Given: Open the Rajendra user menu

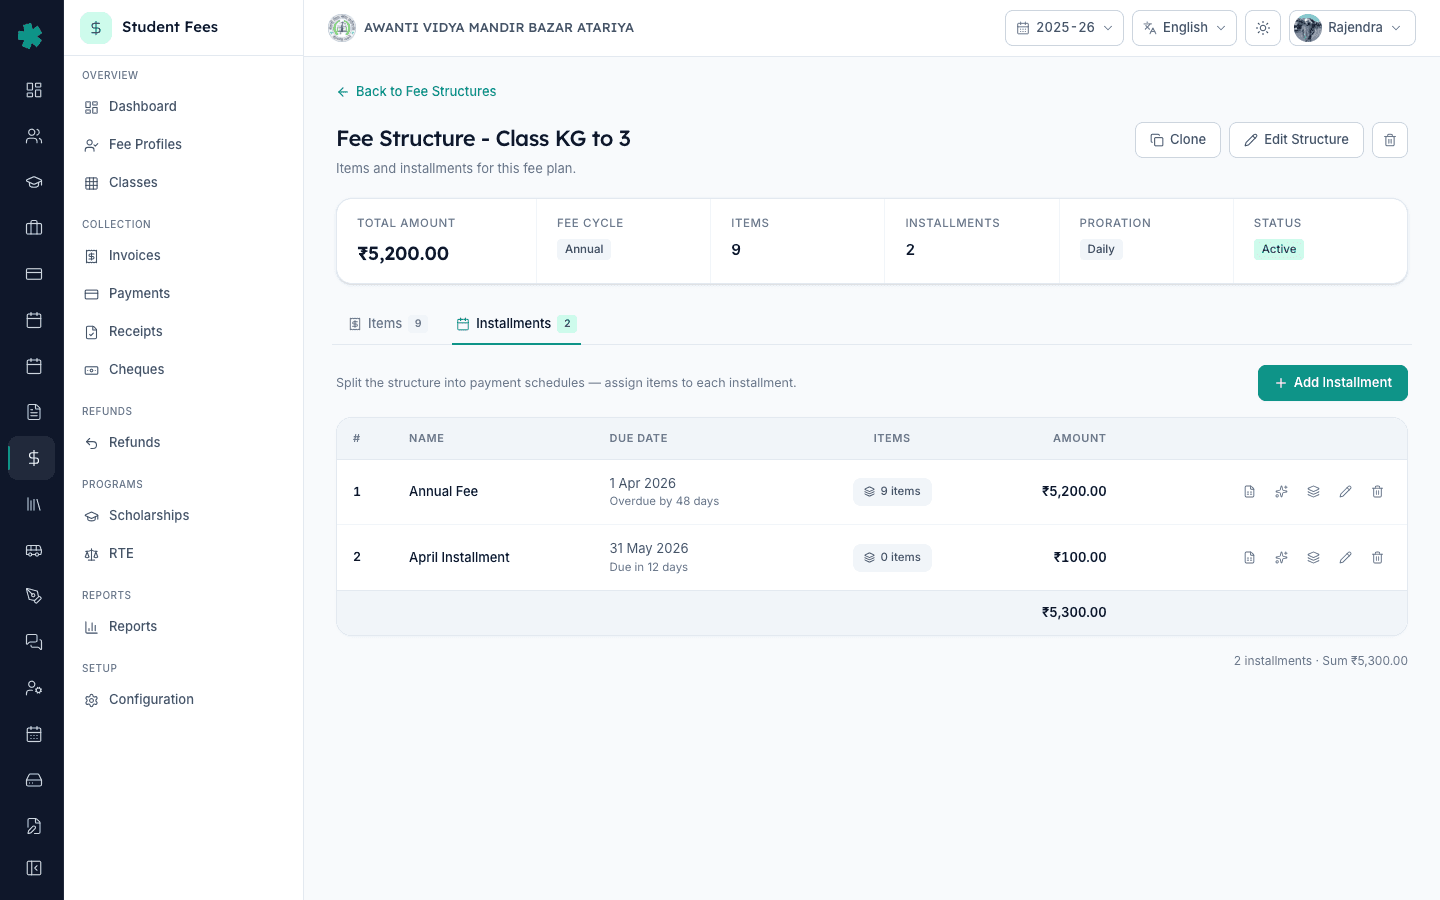Looking at the screenshot, I should (1352, 28).
